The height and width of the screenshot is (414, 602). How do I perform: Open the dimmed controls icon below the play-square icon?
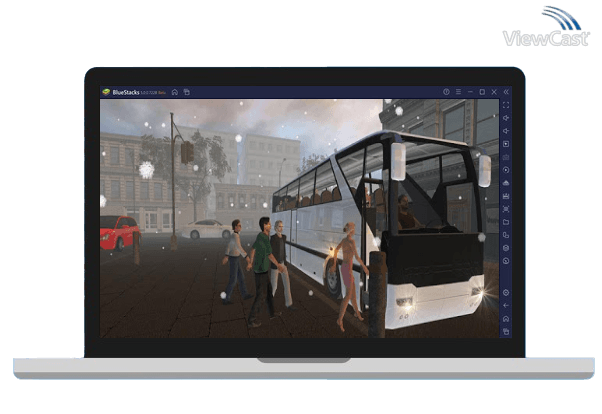(x=506, y=157)
